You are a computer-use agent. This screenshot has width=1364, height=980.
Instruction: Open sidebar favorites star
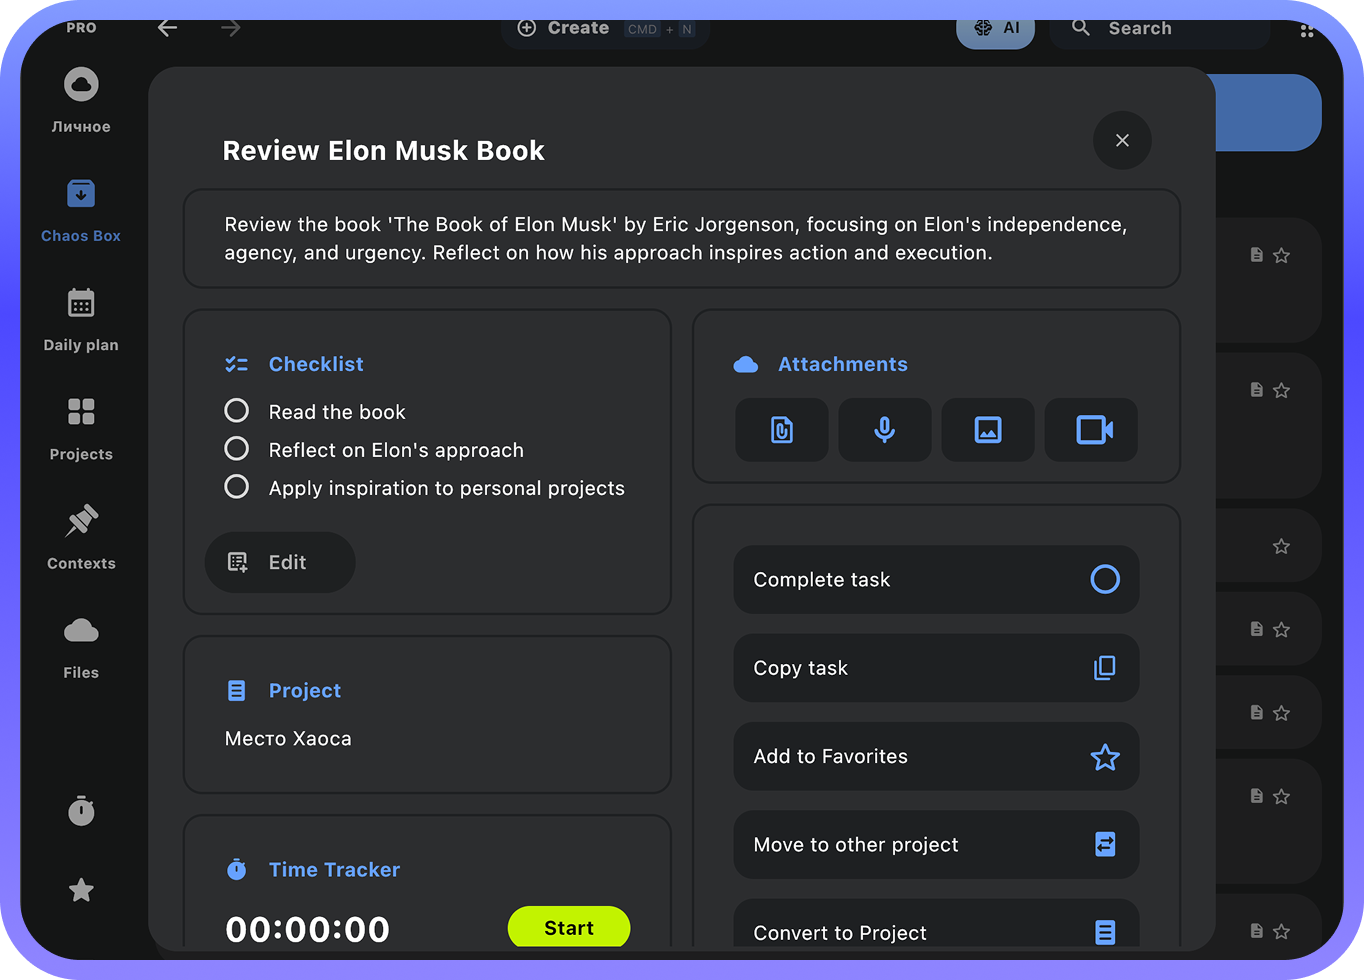[x=81, y=890]
